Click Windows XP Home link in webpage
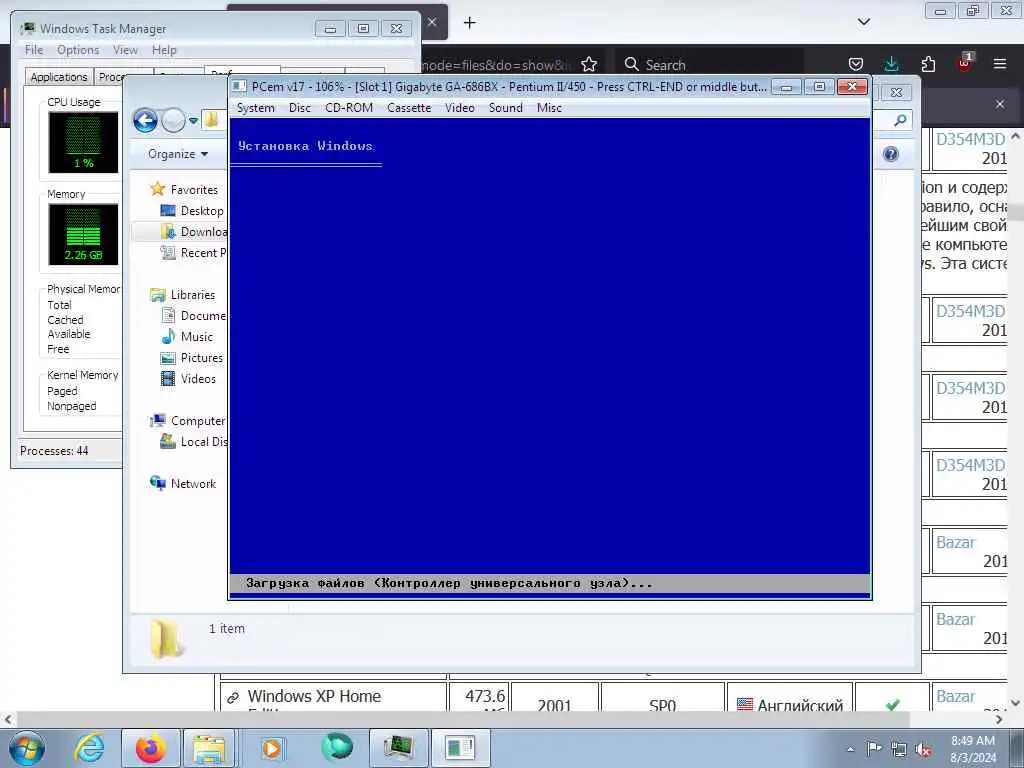 314,697
